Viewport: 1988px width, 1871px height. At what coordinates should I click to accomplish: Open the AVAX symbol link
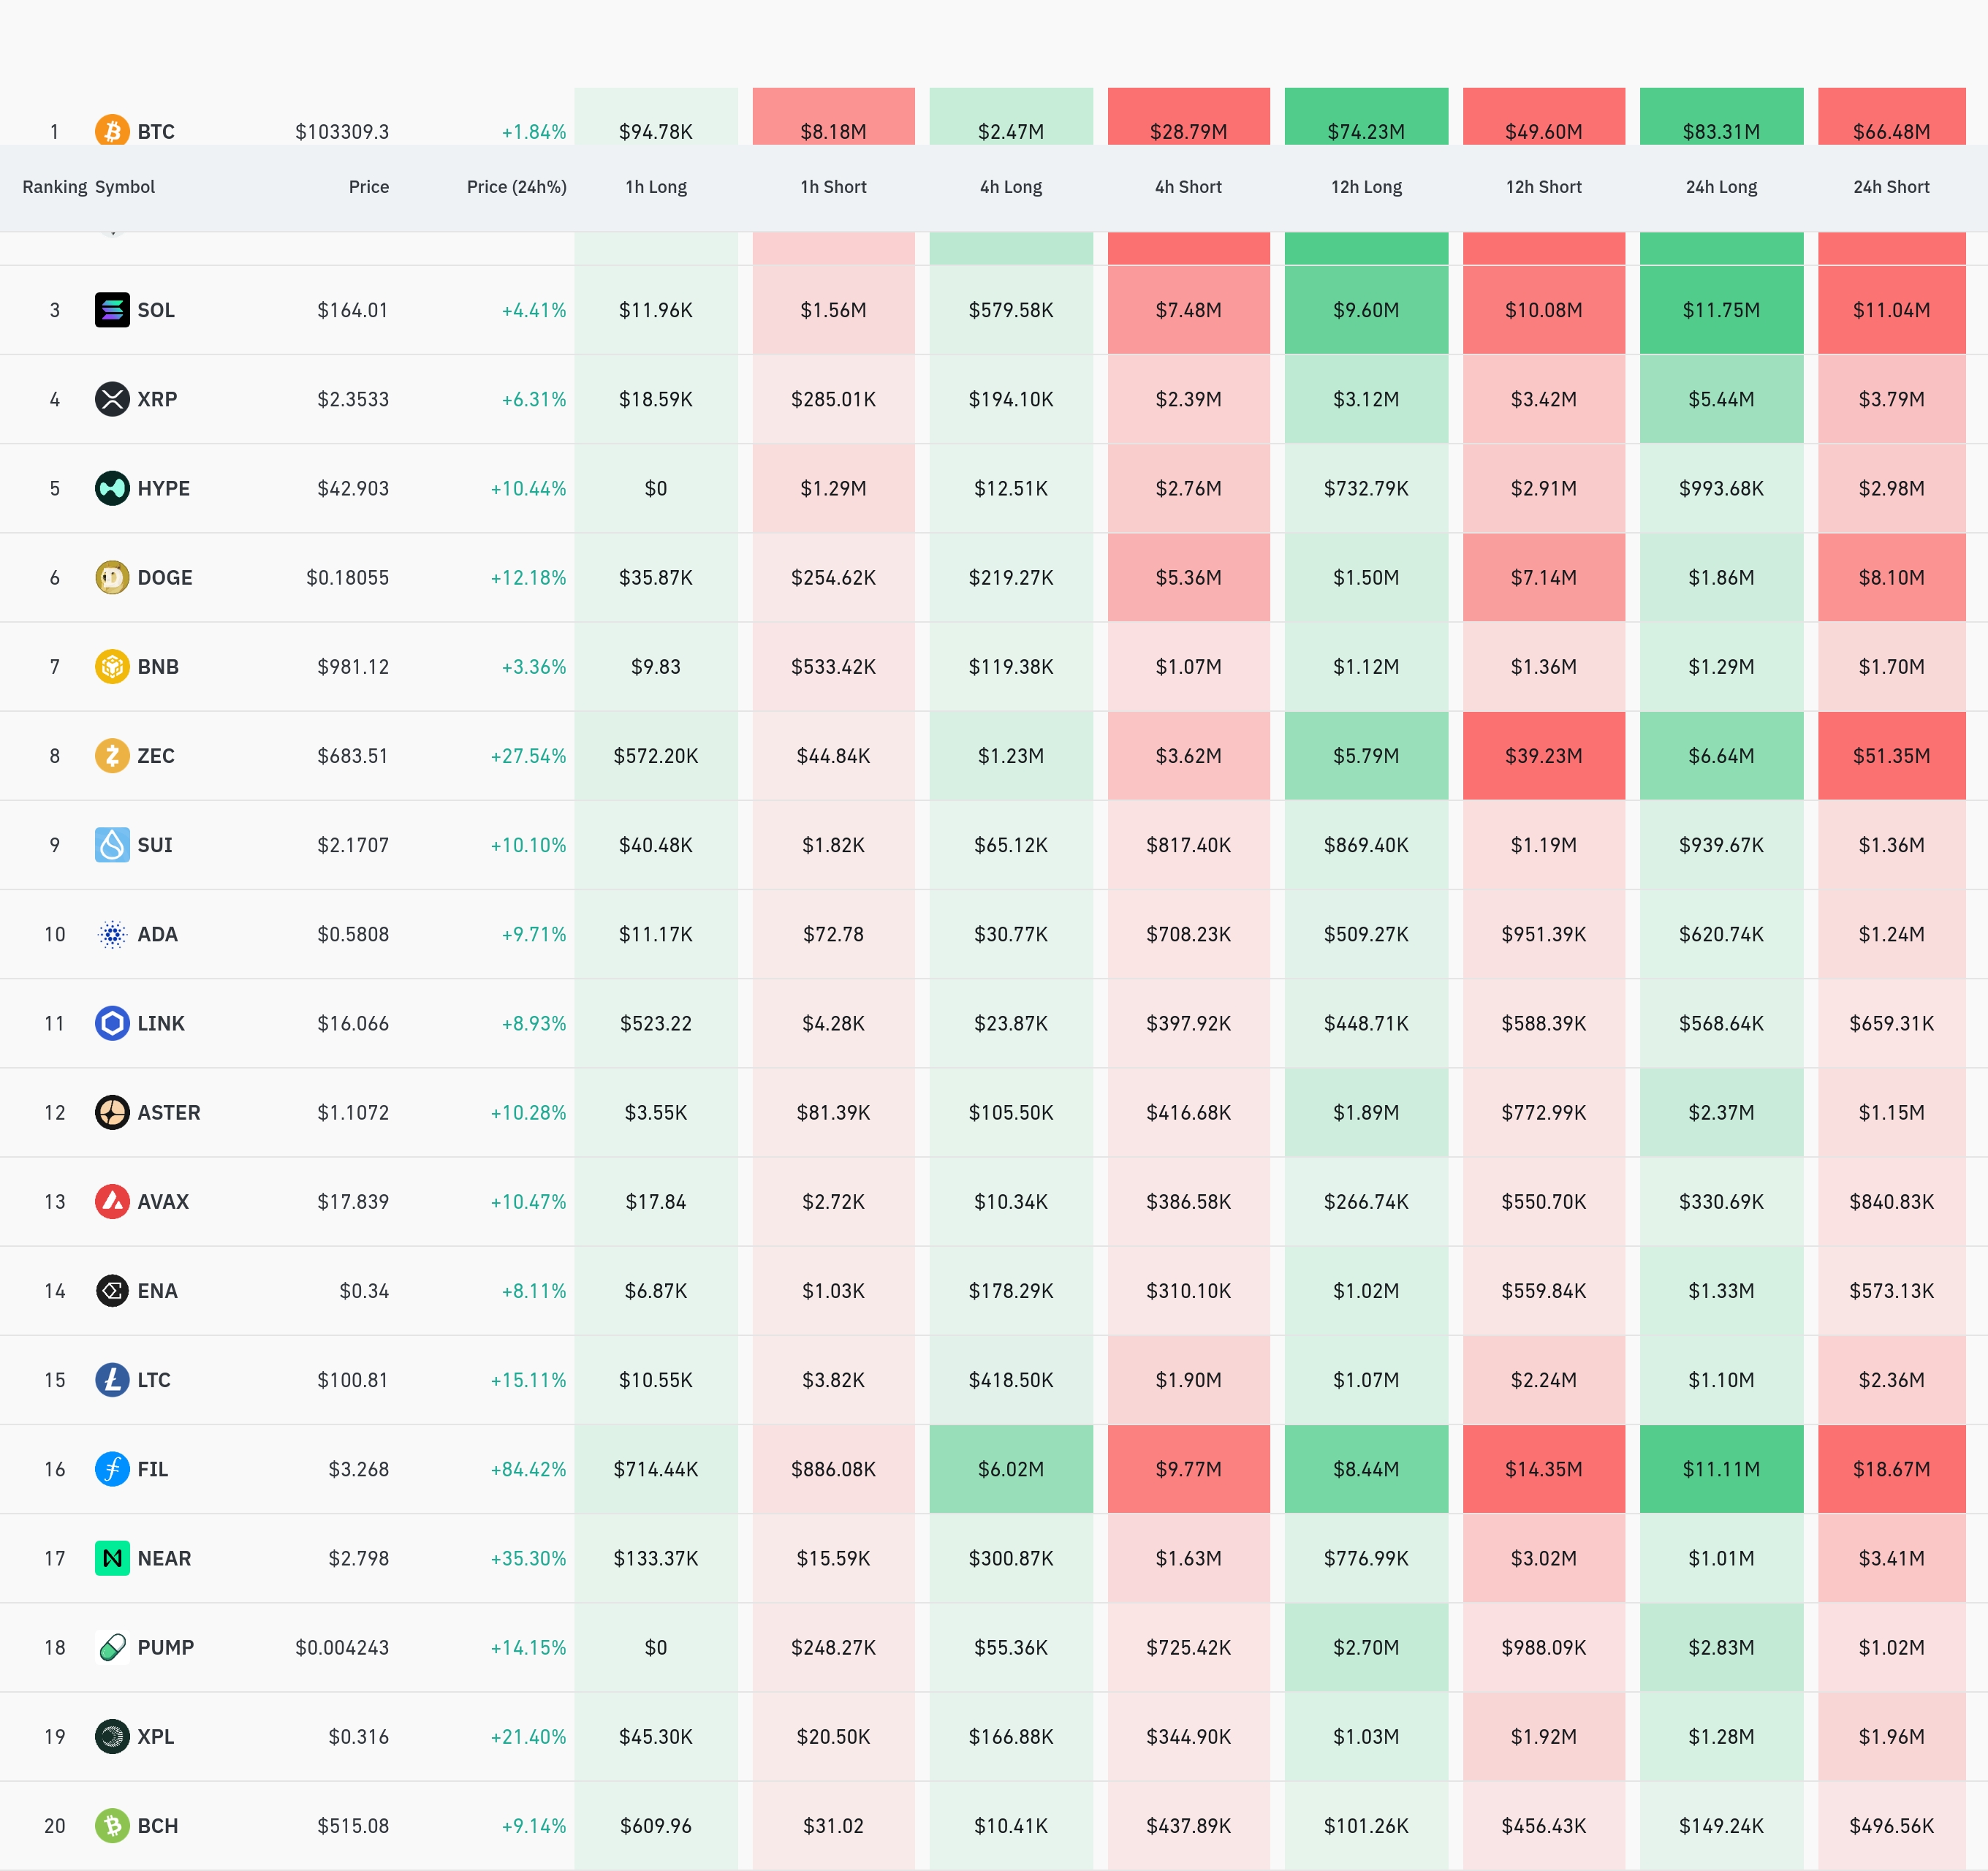coord(162,1201)
